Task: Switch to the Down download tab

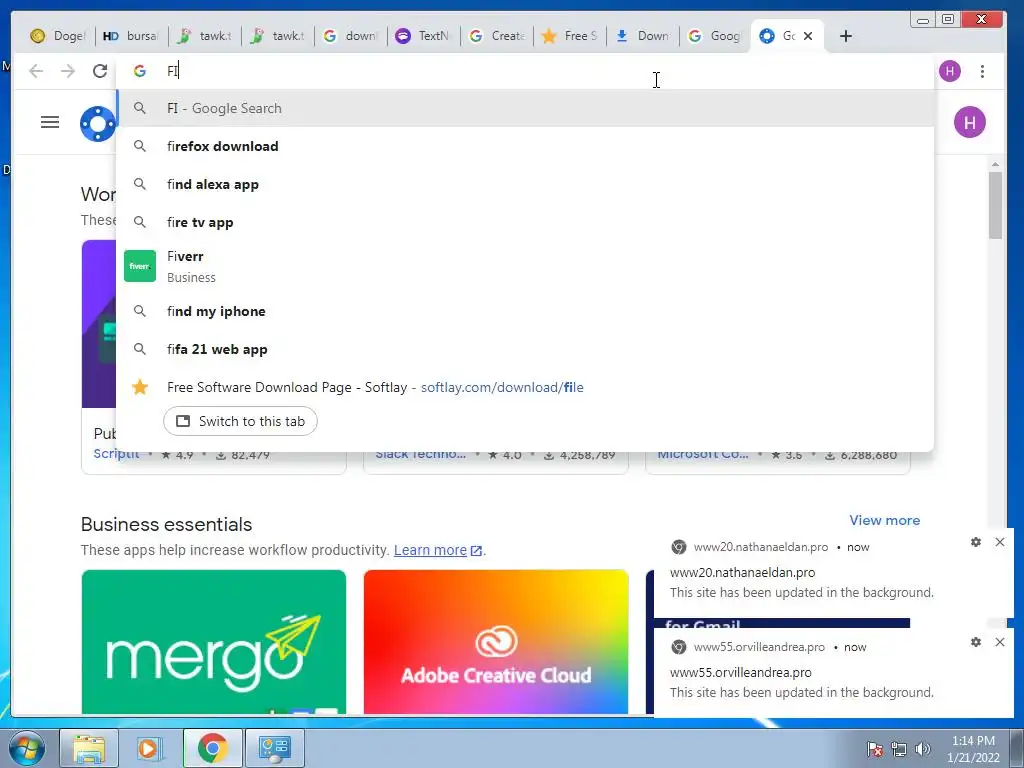Action: [643, 36]
